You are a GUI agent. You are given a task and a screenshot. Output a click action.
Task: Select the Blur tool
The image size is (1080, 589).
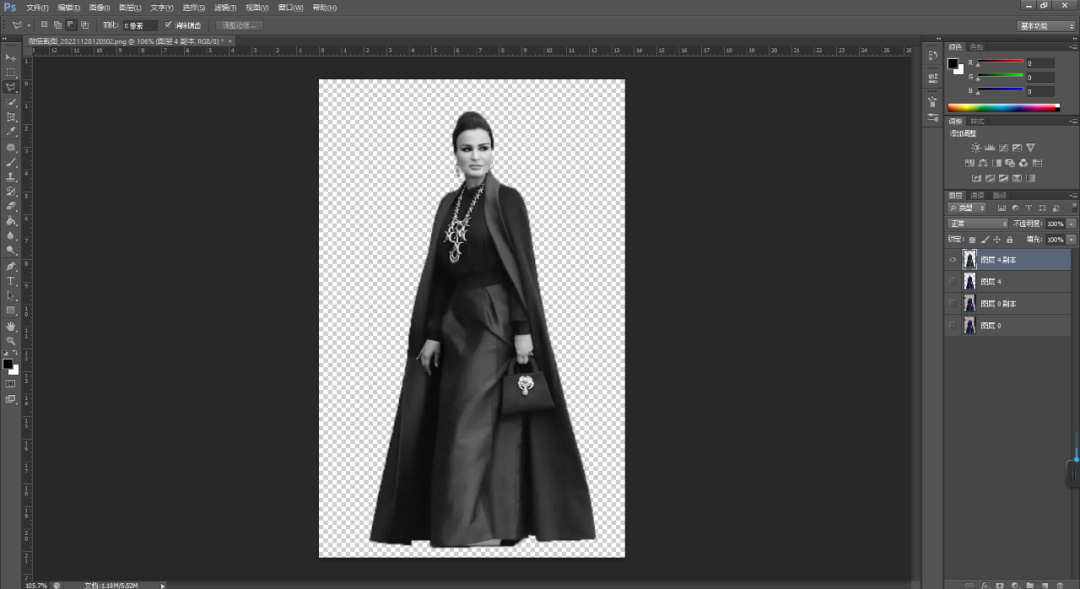11,236
